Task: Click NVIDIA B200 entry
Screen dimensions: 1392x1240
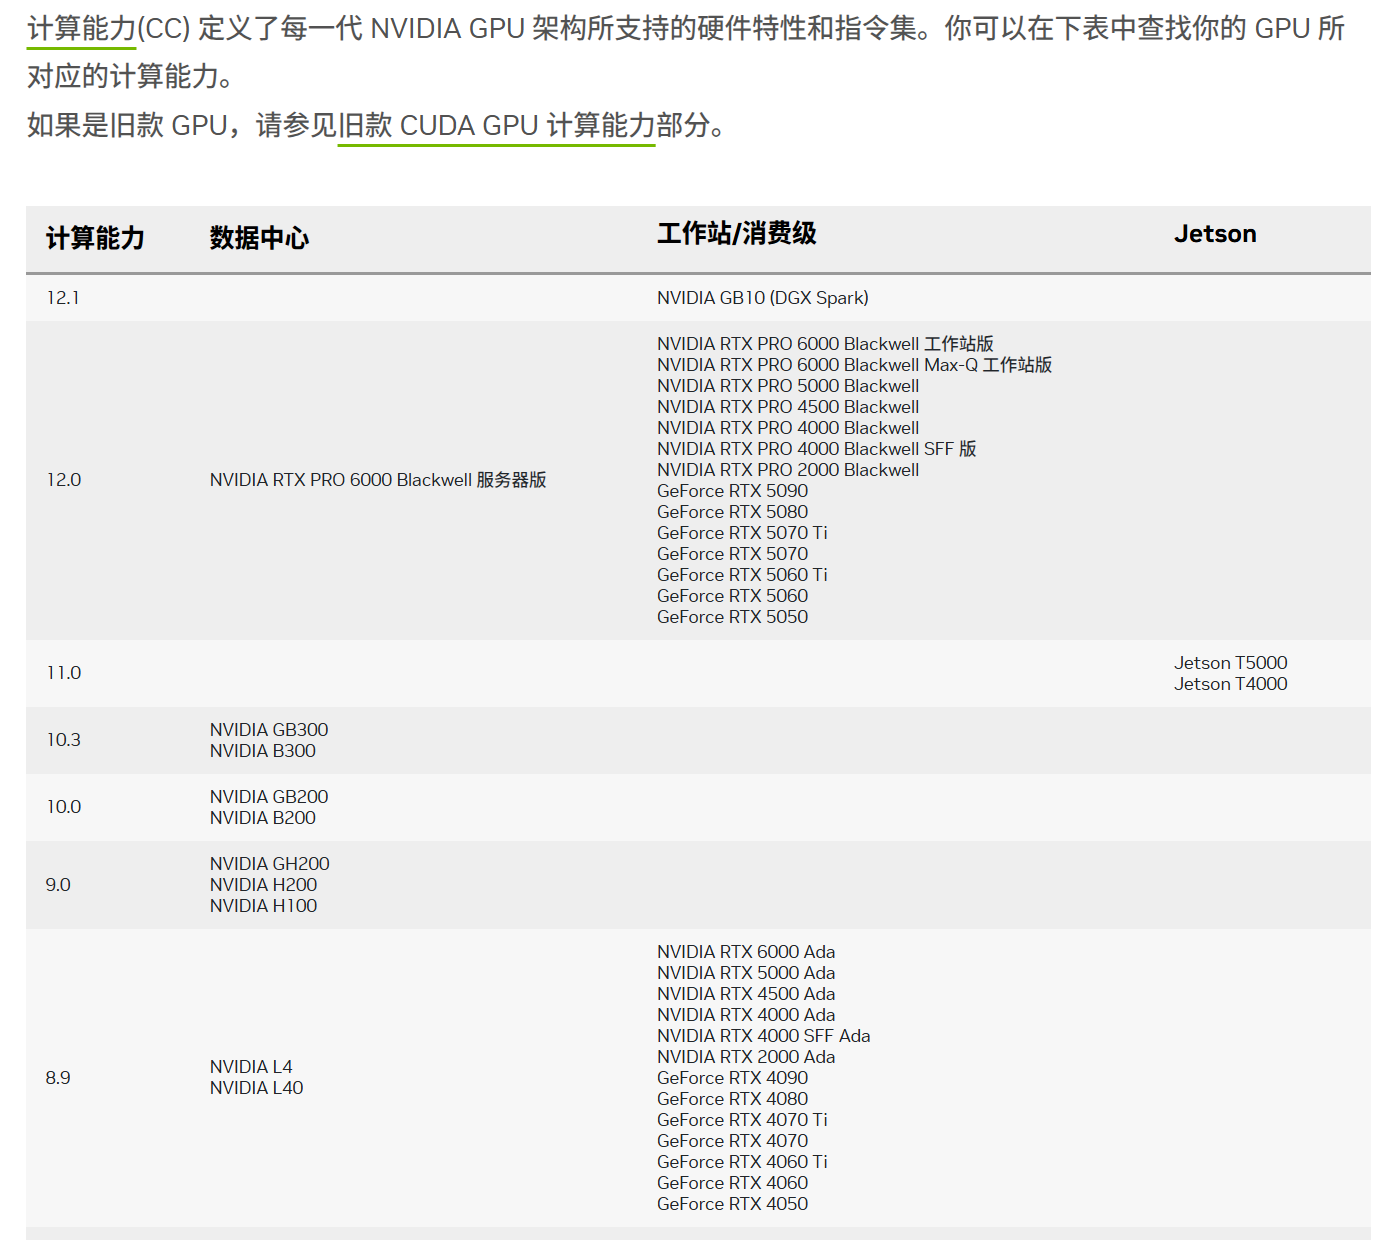Action: click(263, 818)
